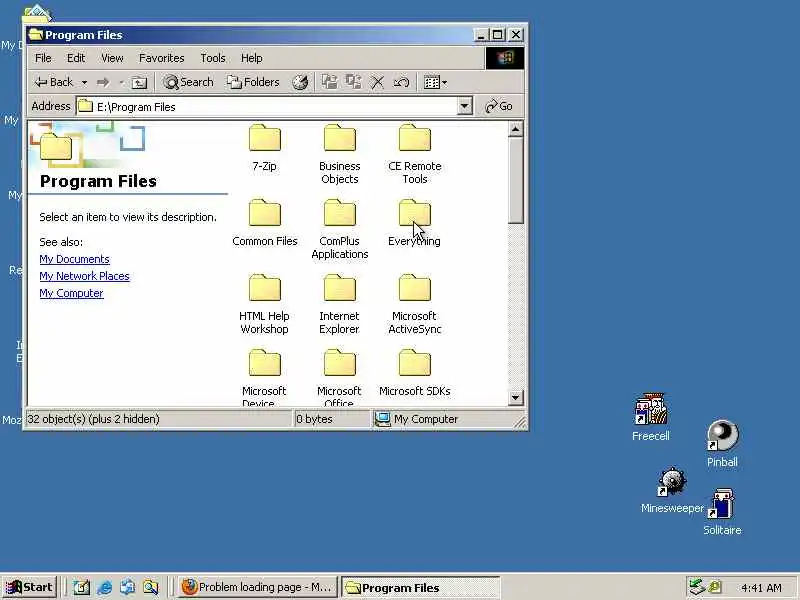Open the Search pane
The width and height of the screenshot is (800, 600).
tap(188, 82)
